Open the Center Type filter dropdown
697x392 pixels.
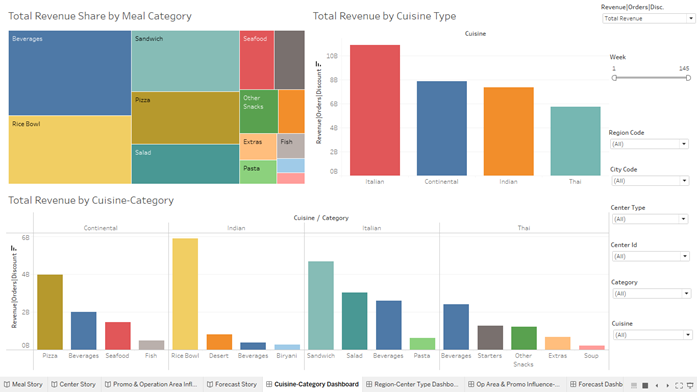650,219
